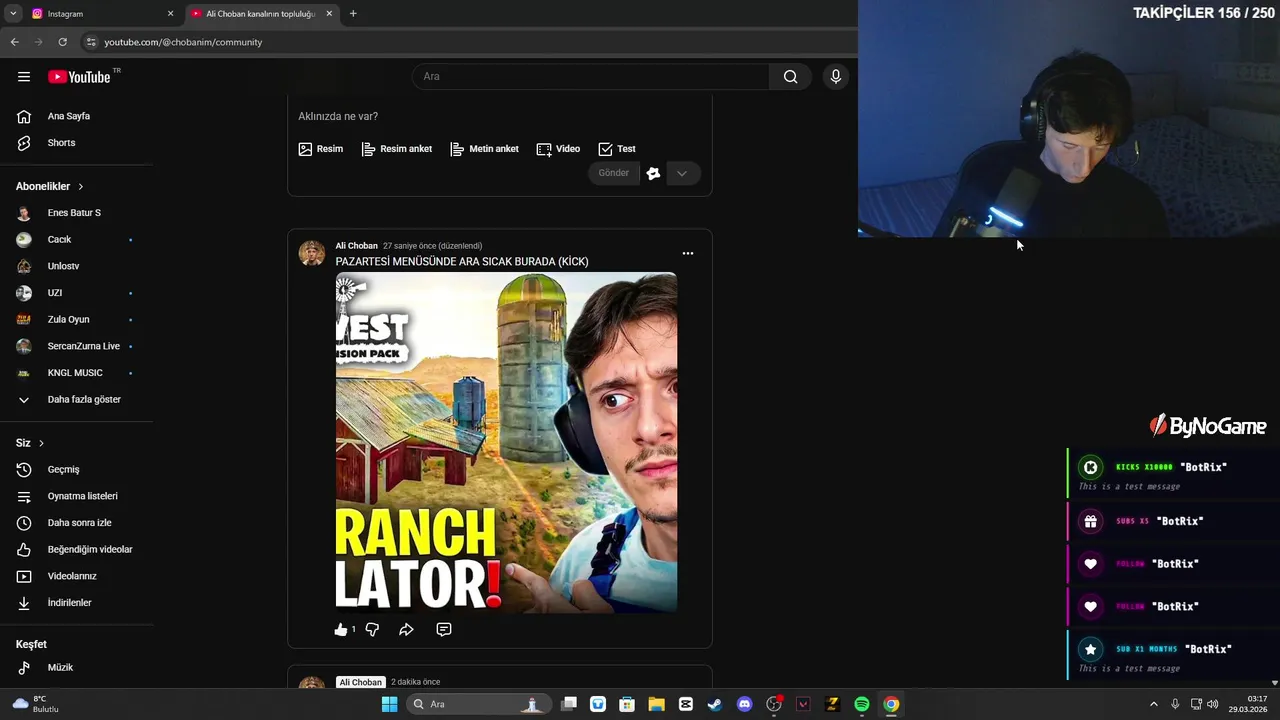Click the search magnifier button

(790, 77)
